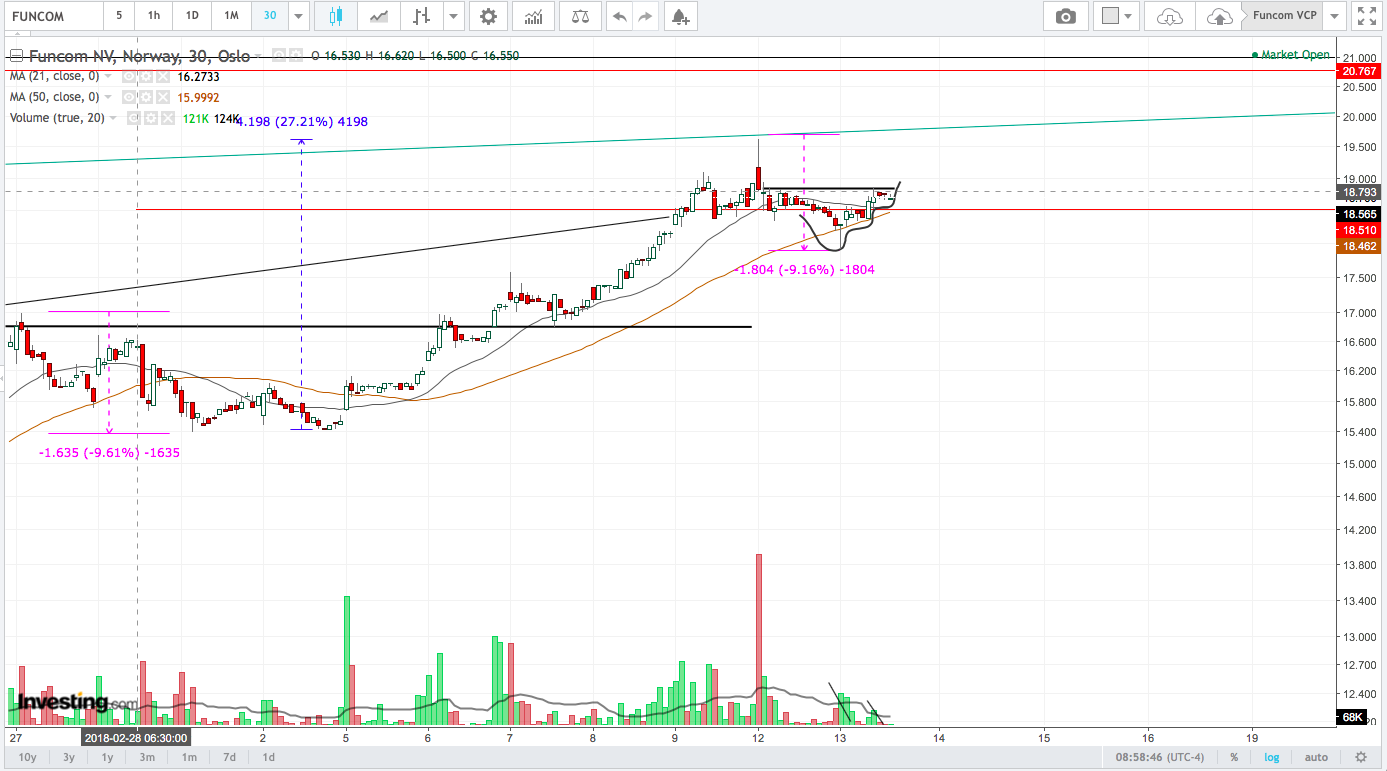
Task: Open indicators panel icon
Action: pos(535,16)
